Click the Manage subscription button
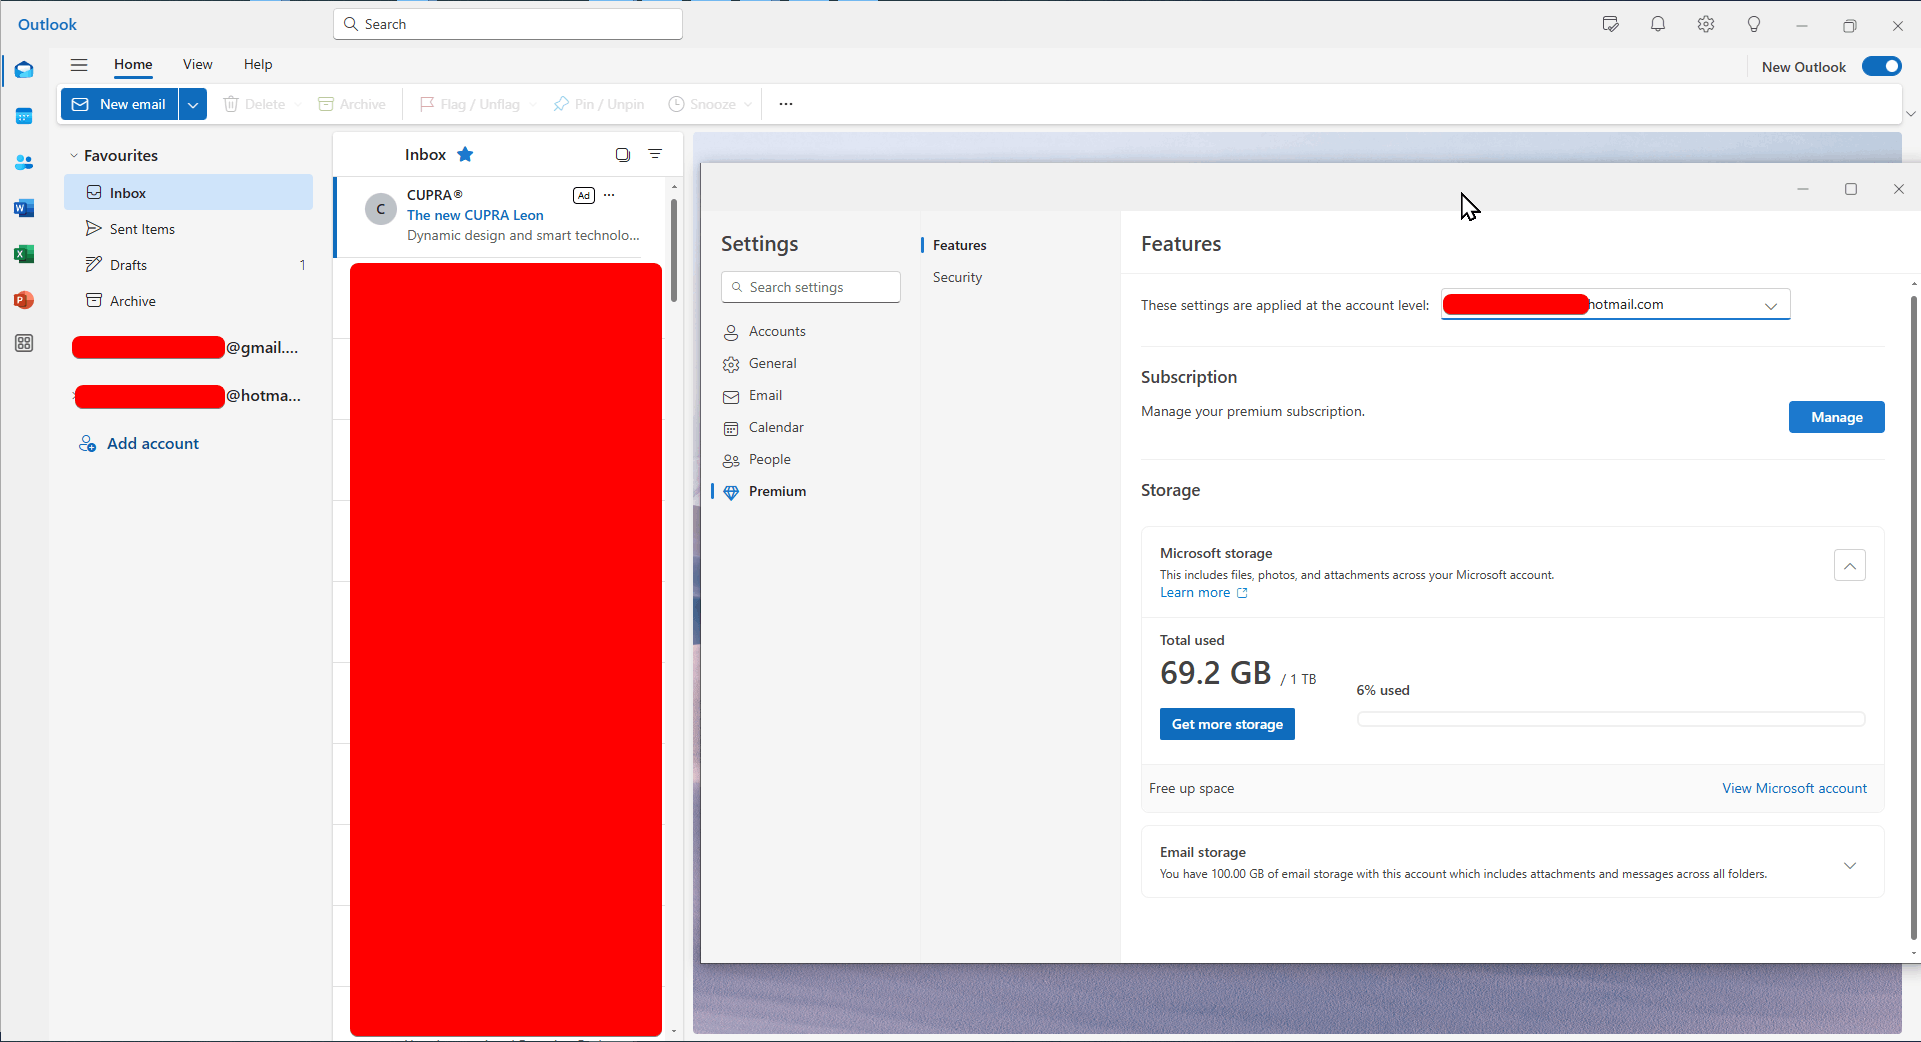The width and height of the screenshot is (1921, 1042). point(1836,417)
